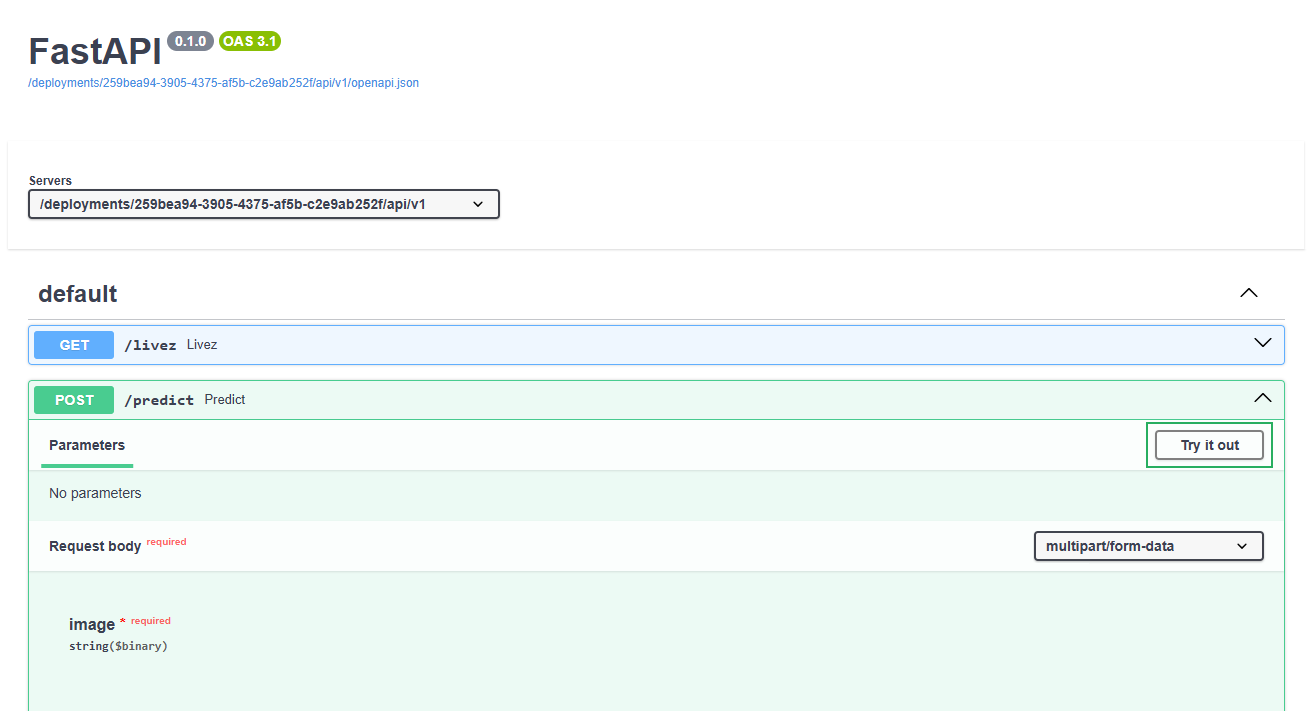Open the multipart/form-data content type dropdown

1148,546
